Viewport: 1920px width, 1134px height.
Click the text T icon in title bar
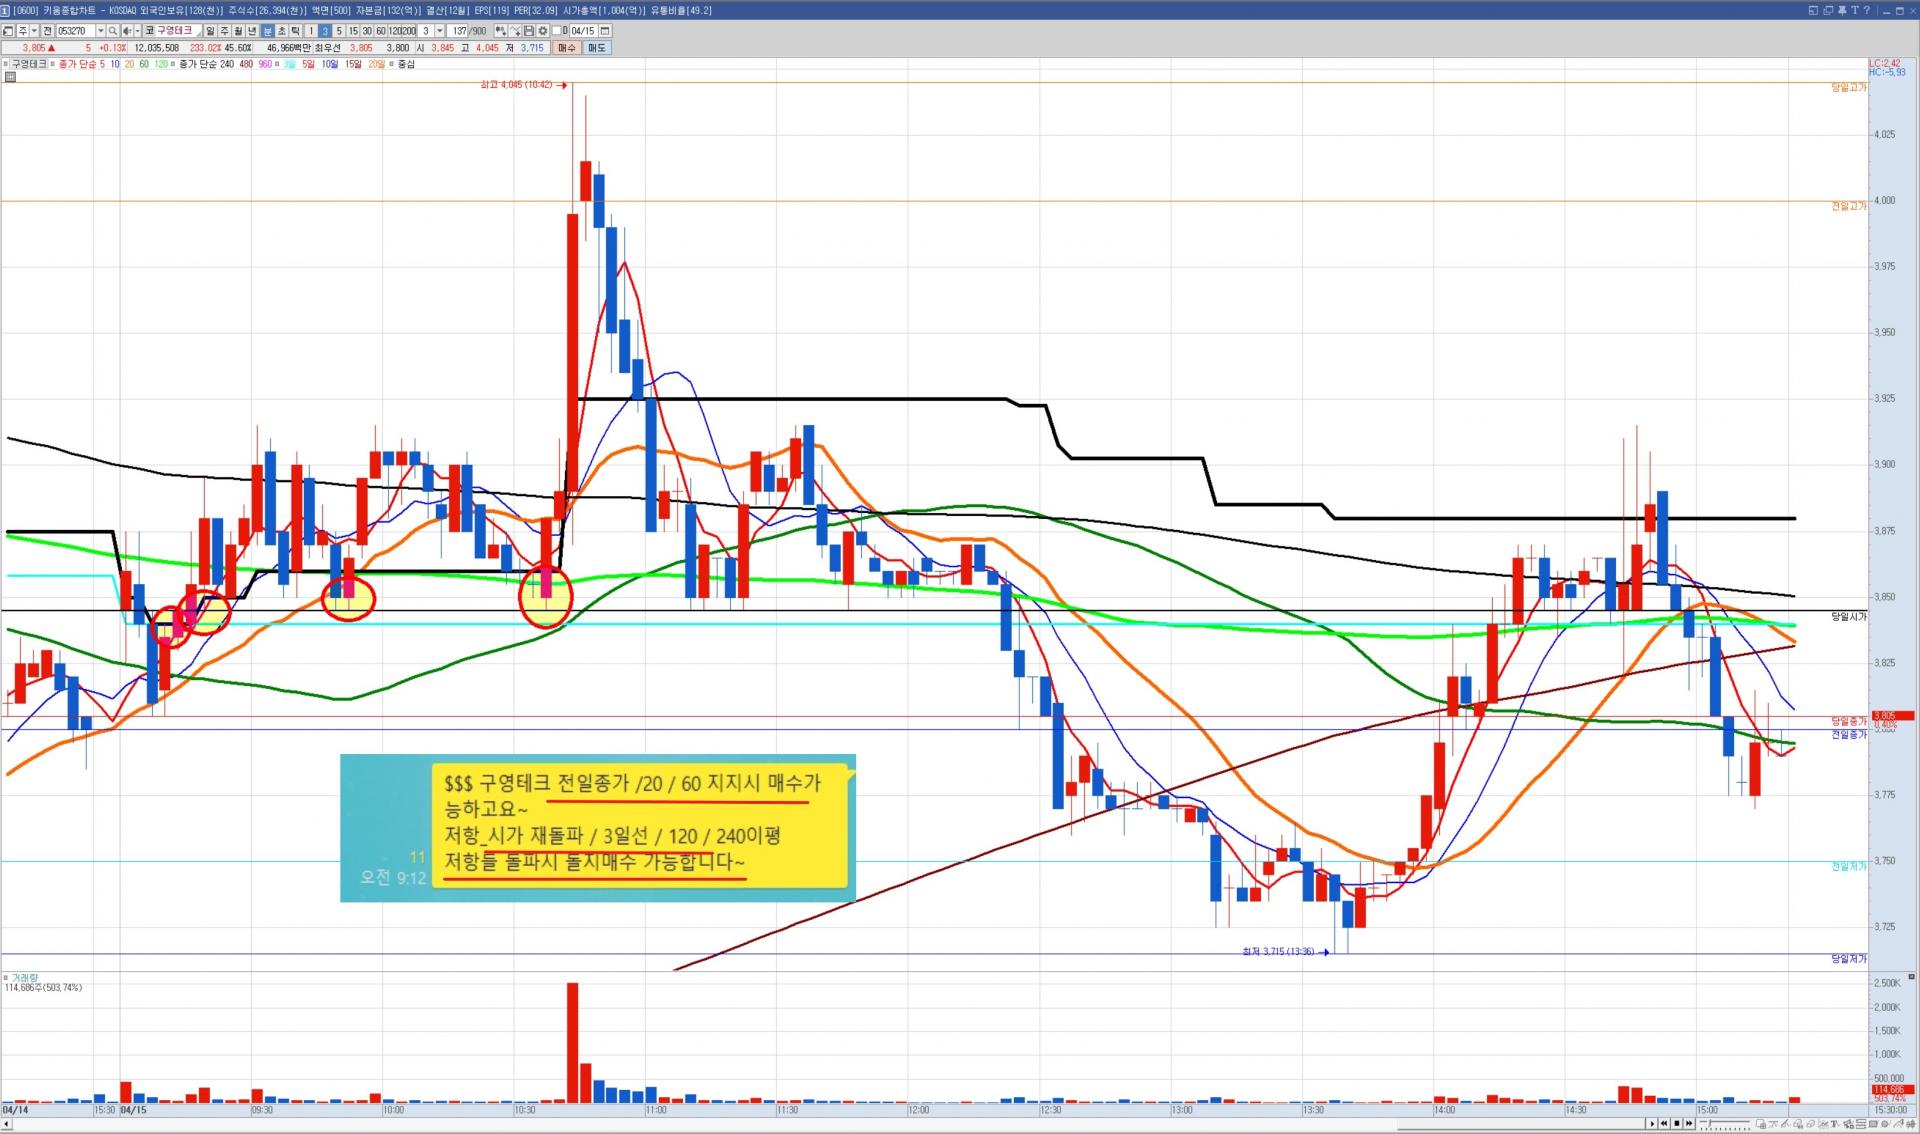[1855, 11]
